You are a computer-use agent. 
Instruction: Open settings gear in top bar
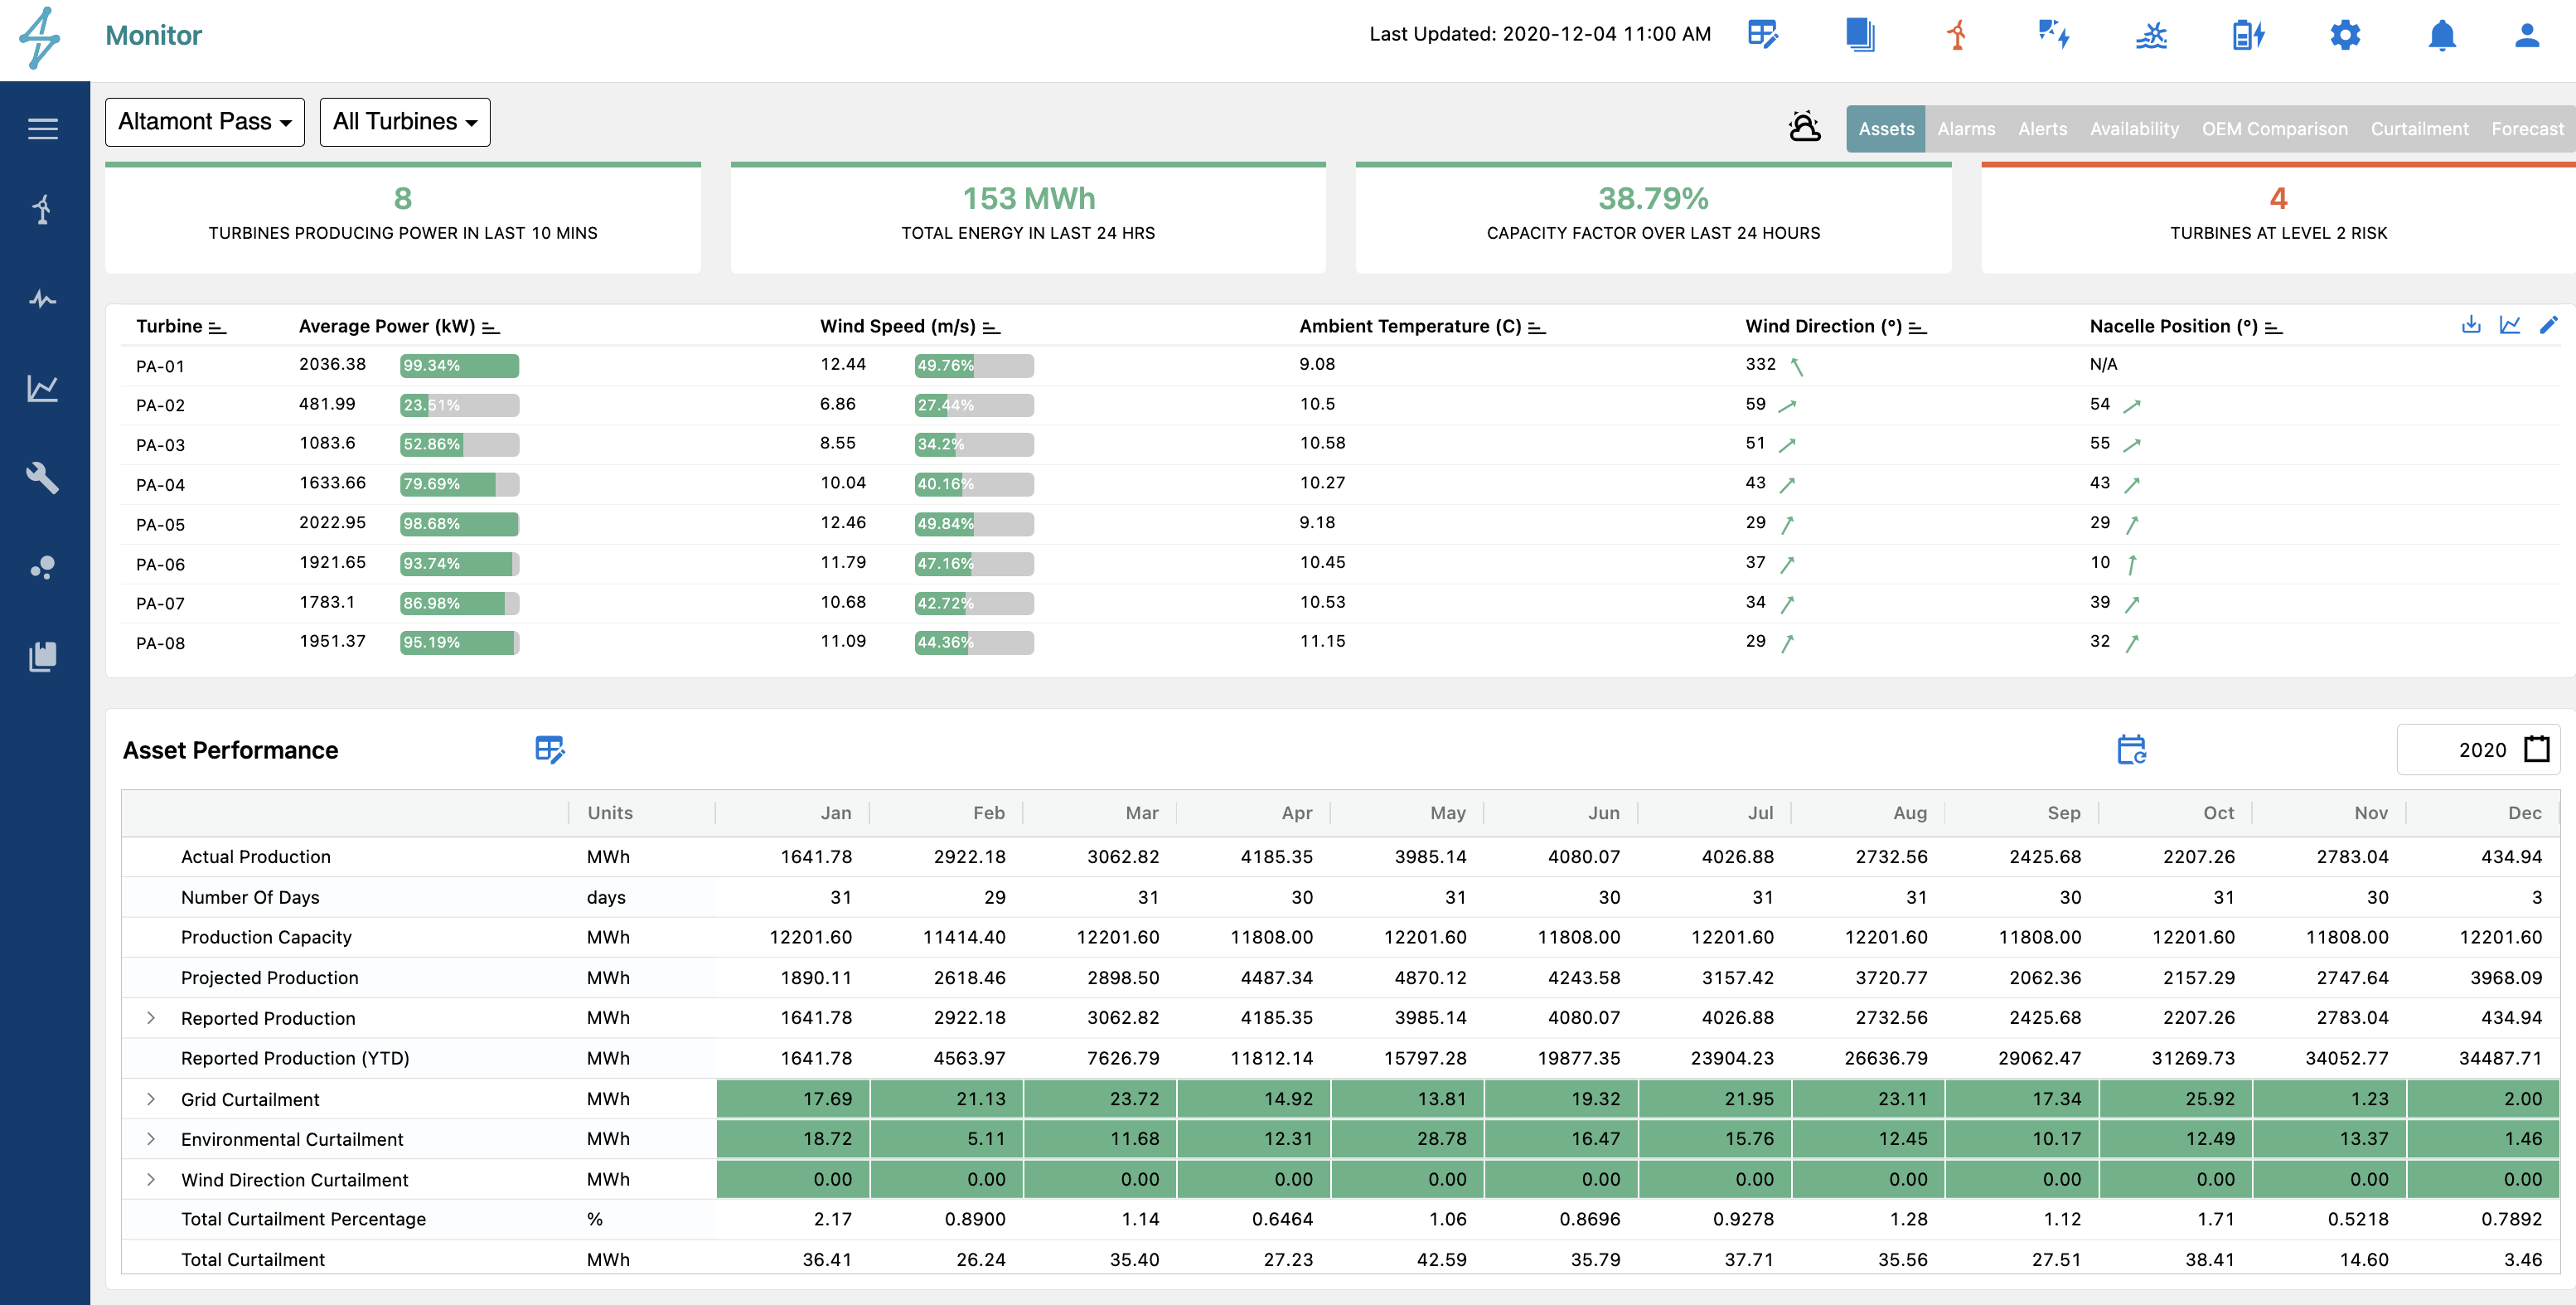(2345, 35)
